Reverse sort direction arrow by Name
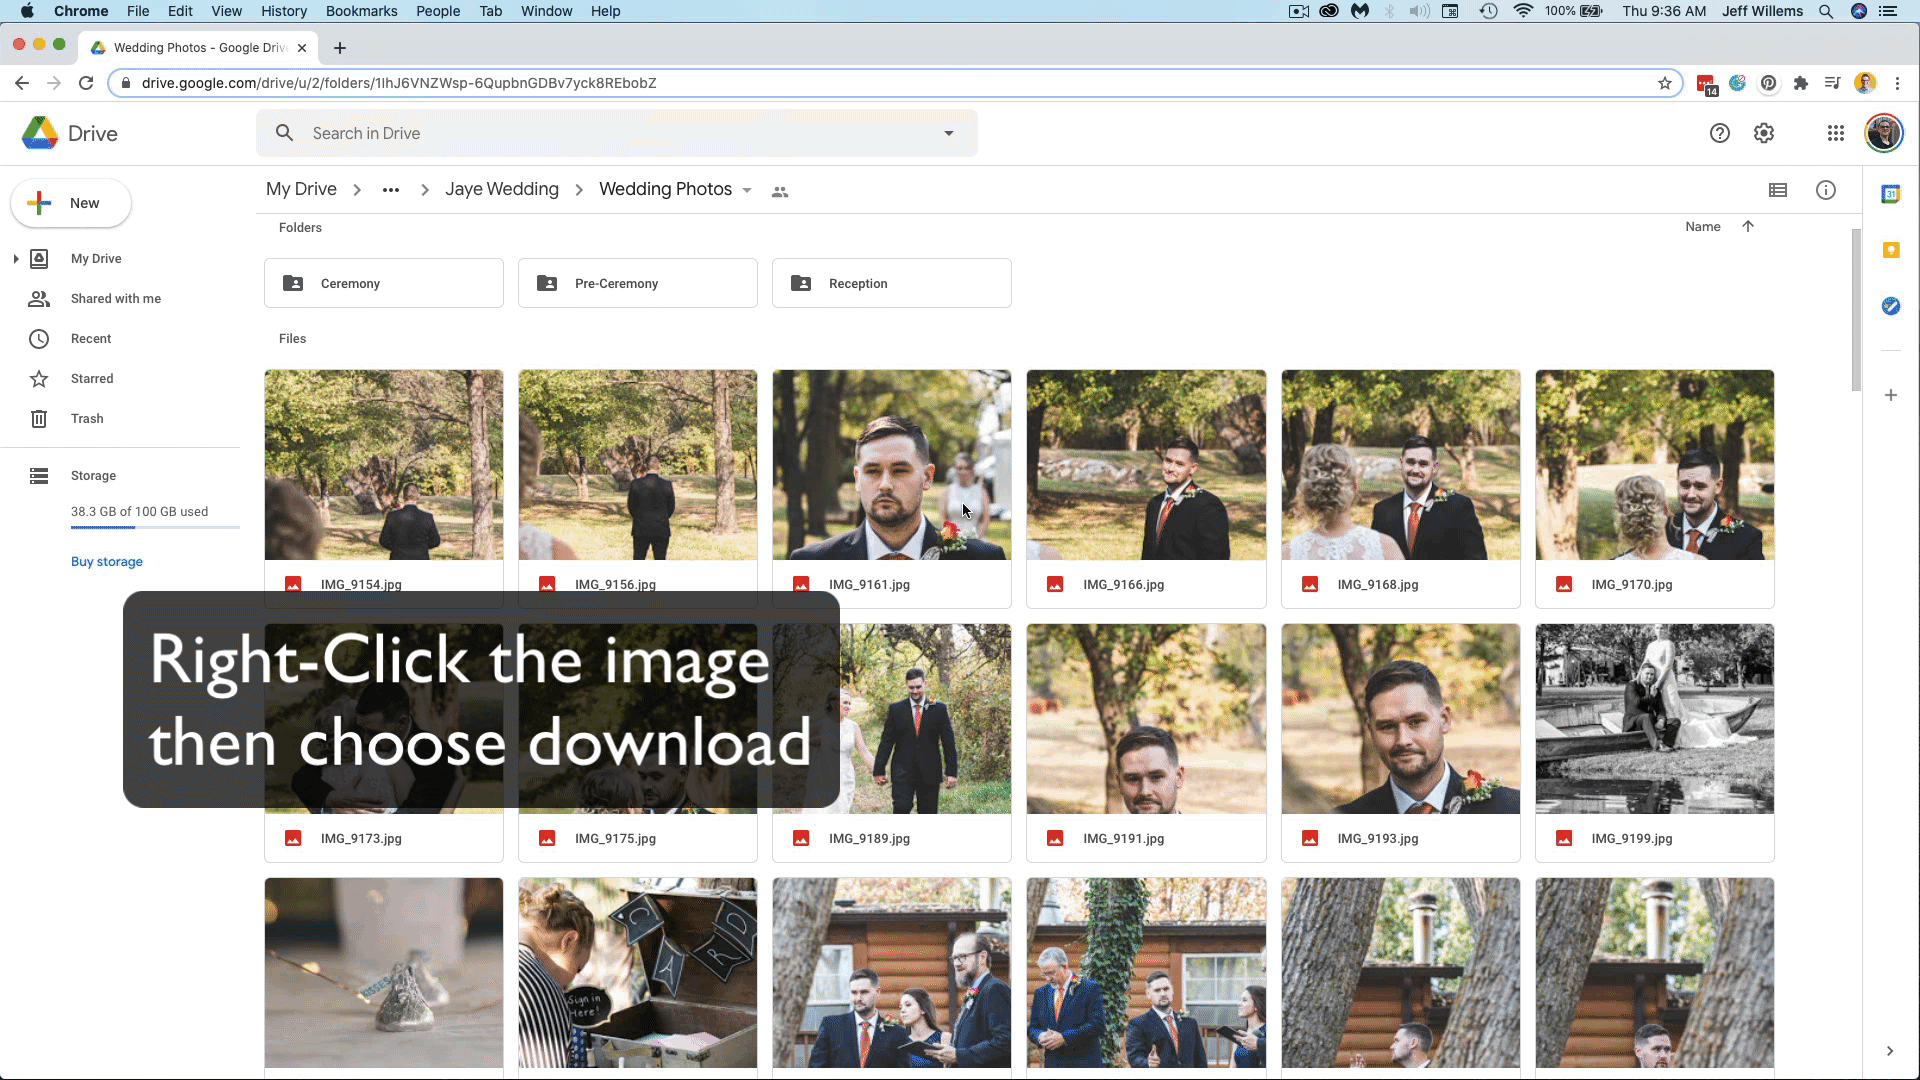The height and width of the screenshot is (1080, 1920). (1748, 227)
